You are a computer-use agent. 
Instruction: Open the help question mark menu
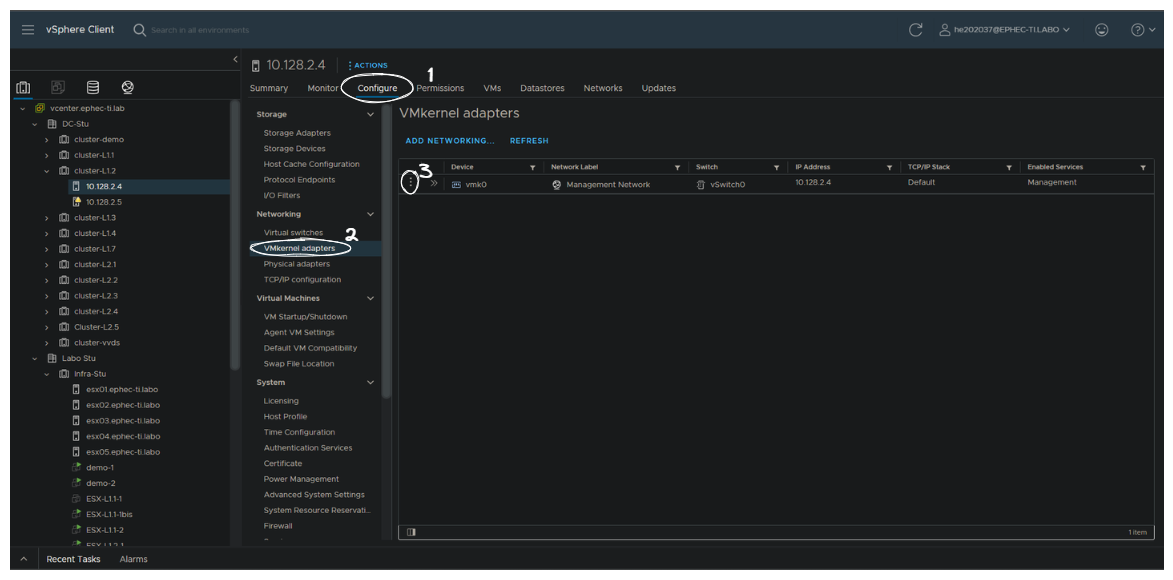coord(1142,30)
